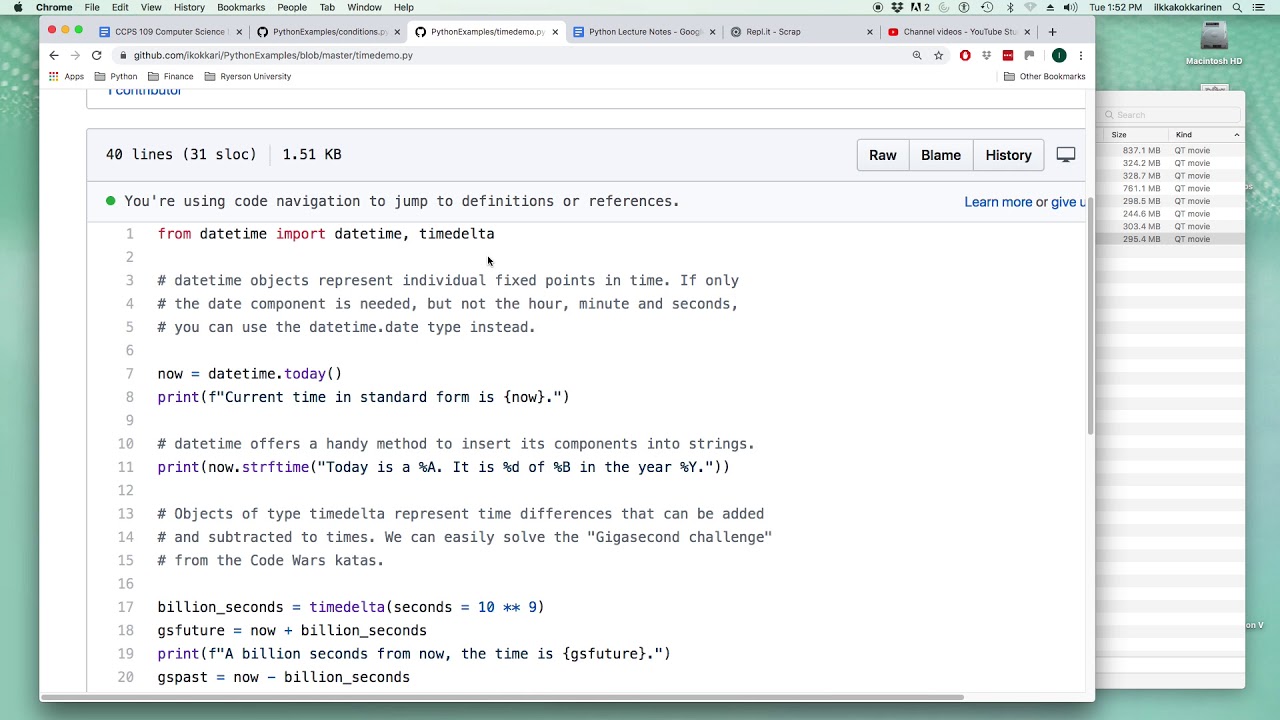Open Time Machine menu bar icon
The height and width of the screenshot is (720, 1280).
coord(987,7)
